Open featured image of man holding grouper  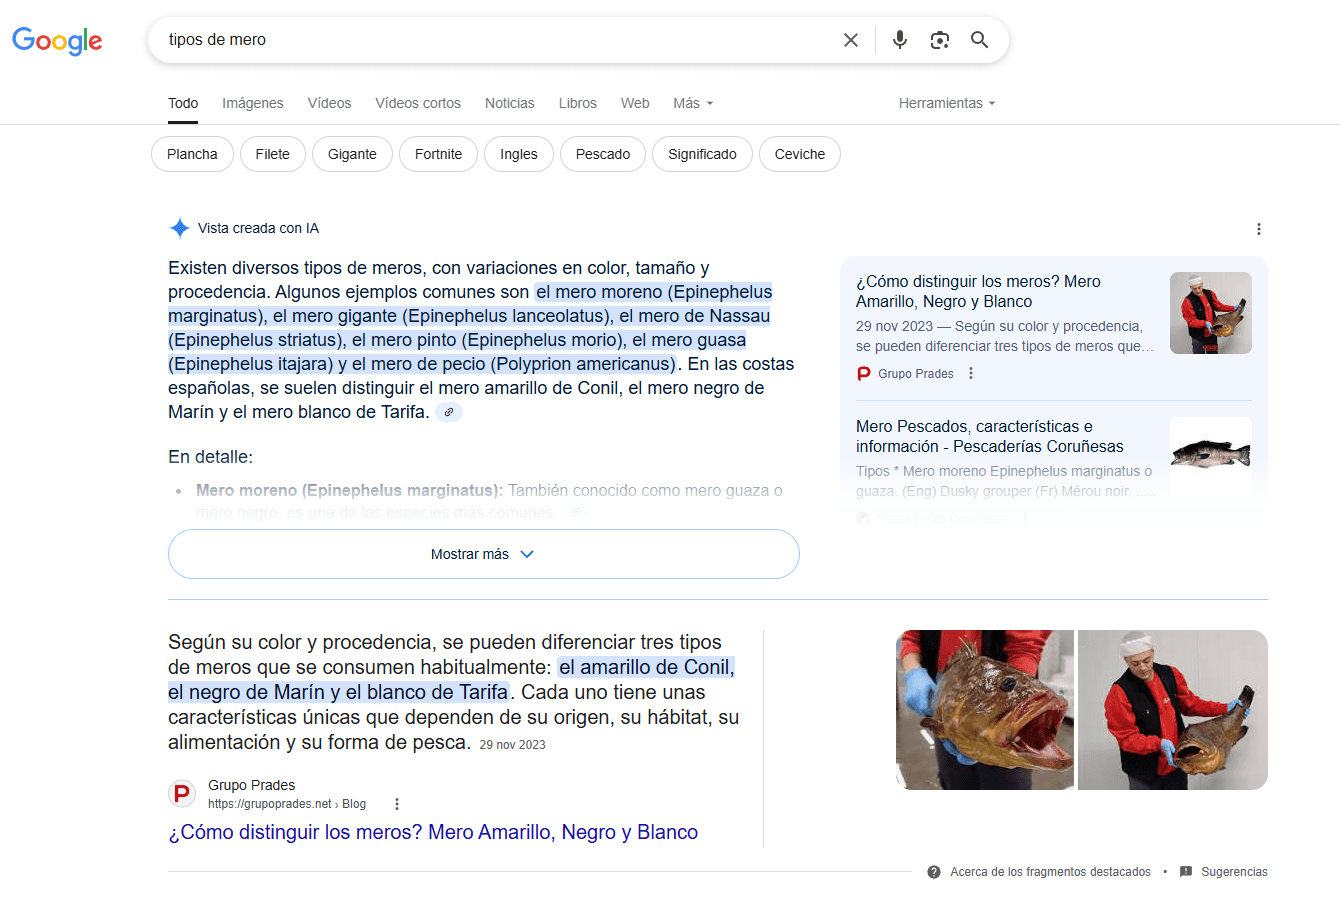[1173, 710]
